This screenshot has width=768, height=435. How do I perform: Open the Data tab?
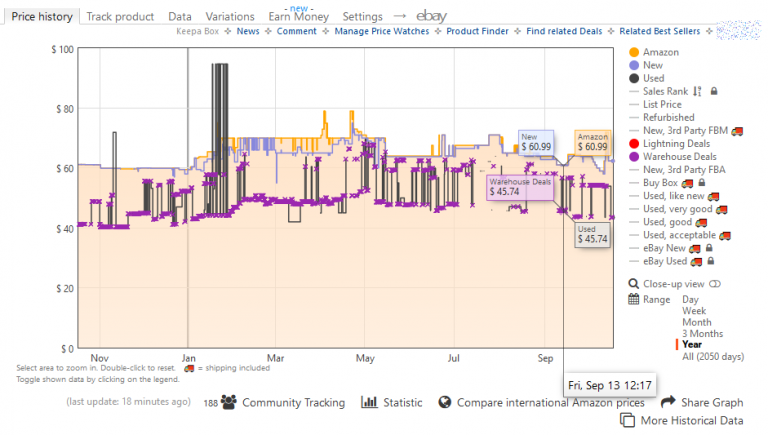pyautogui.click(x=180, y=17)
